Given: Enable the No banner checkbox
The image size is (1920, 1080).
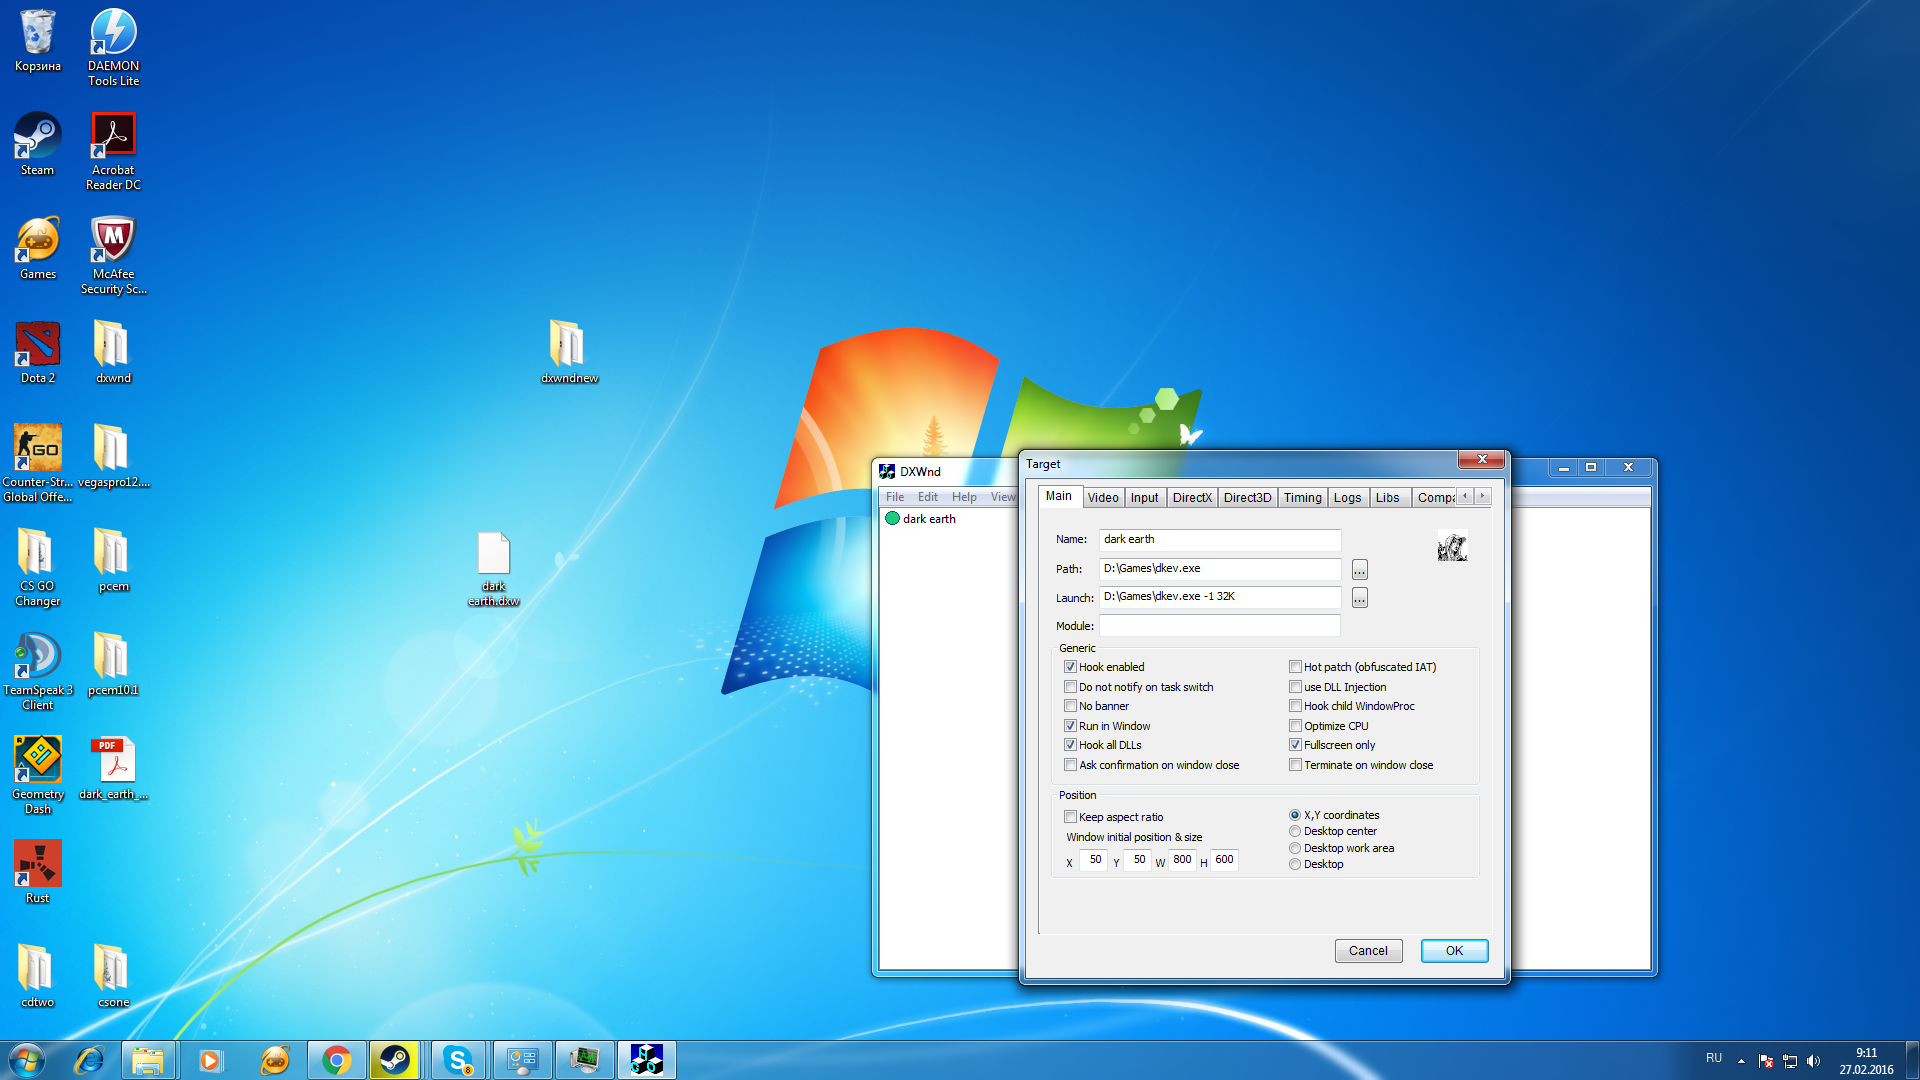Looking at the screenshot, I should click(1070, 706).
